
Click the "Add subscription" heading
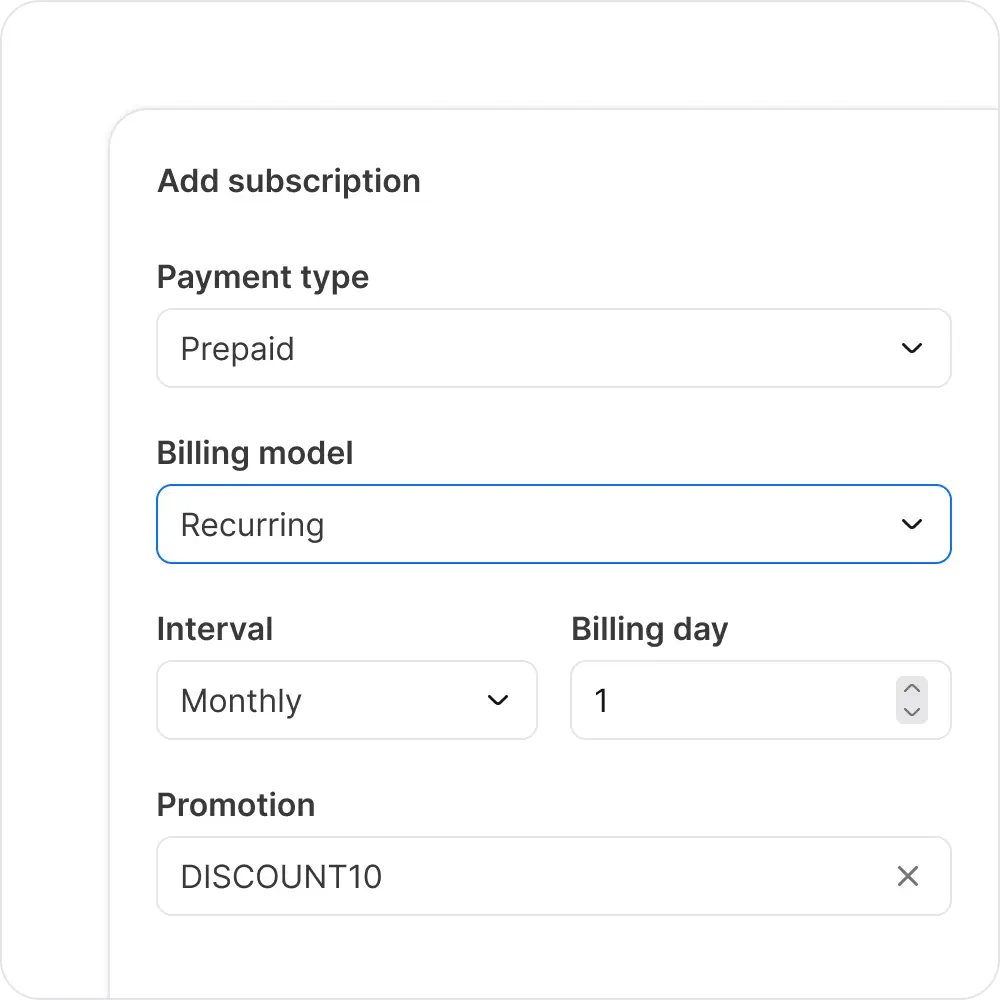point(289,181)
